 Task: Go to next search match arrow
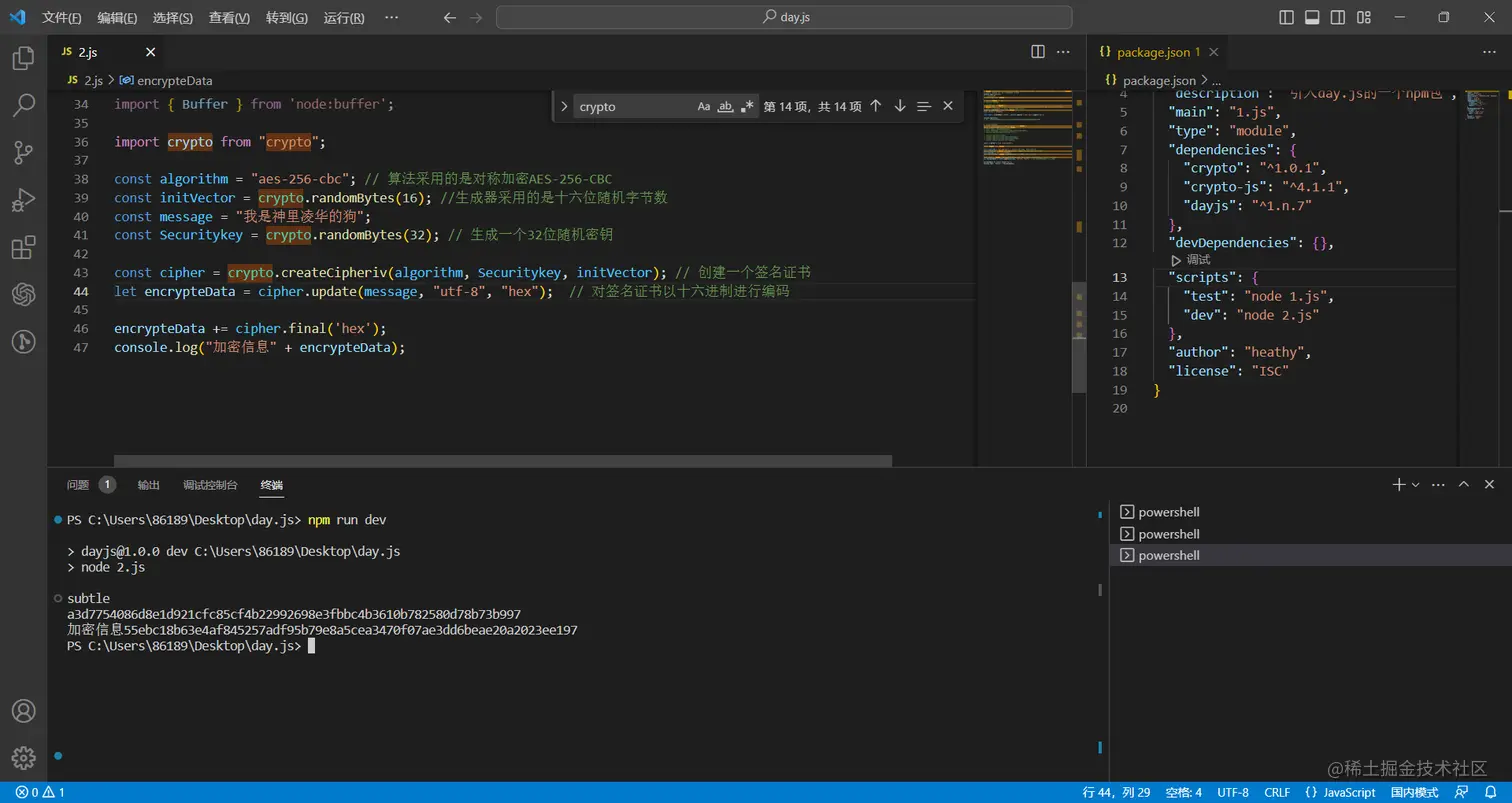900,106
